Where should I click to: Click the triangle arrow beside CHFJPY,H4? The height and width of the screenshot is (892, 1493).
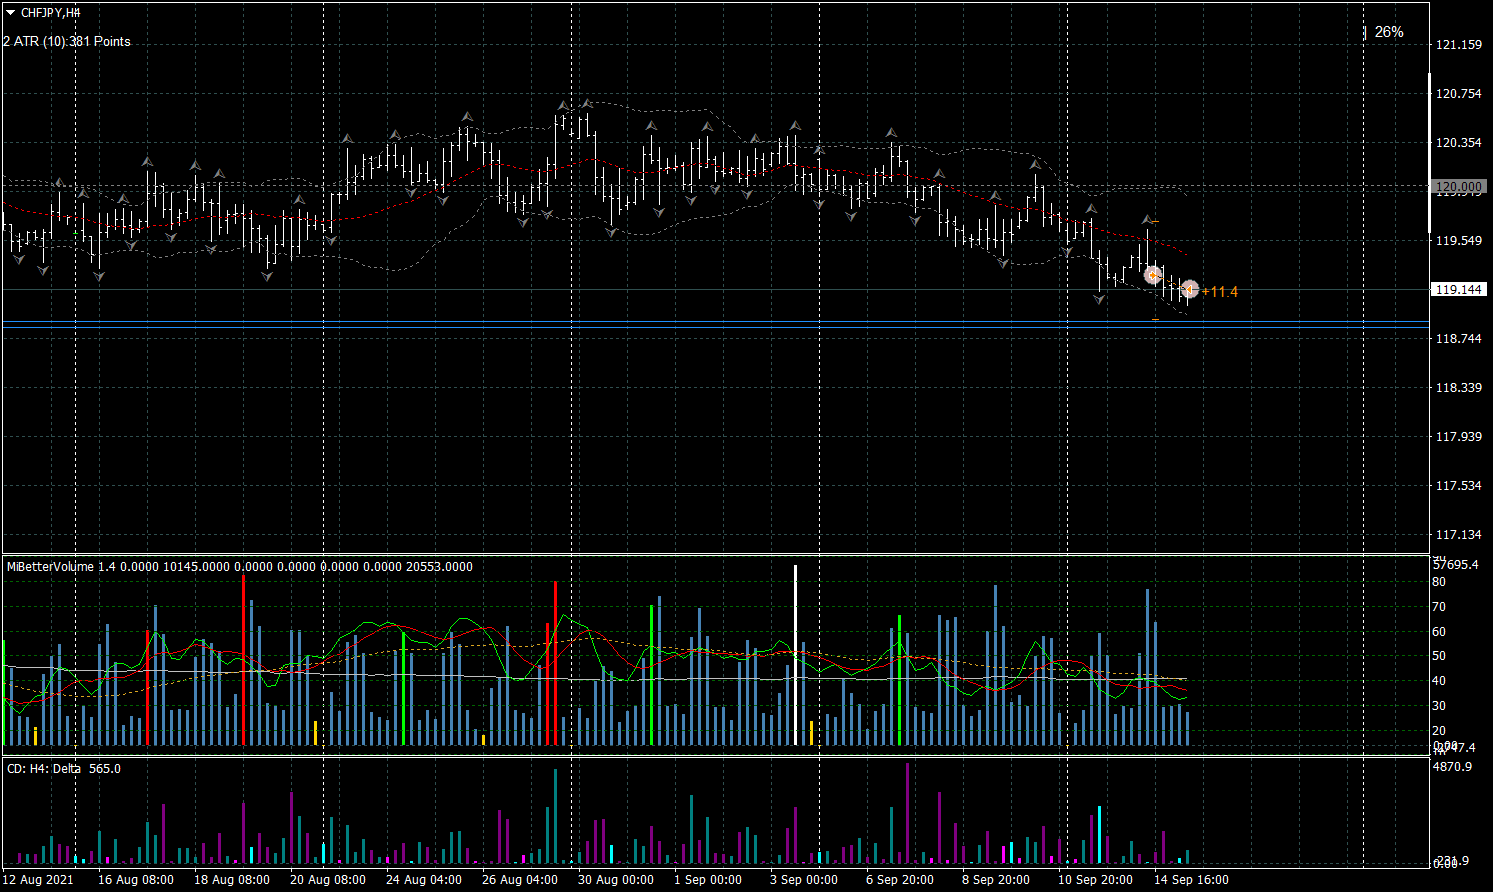point(11,13)
